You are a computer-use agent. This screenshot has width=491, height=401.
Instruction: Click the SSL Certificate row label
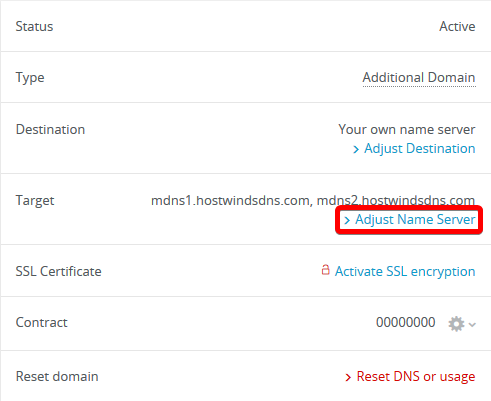58,271
